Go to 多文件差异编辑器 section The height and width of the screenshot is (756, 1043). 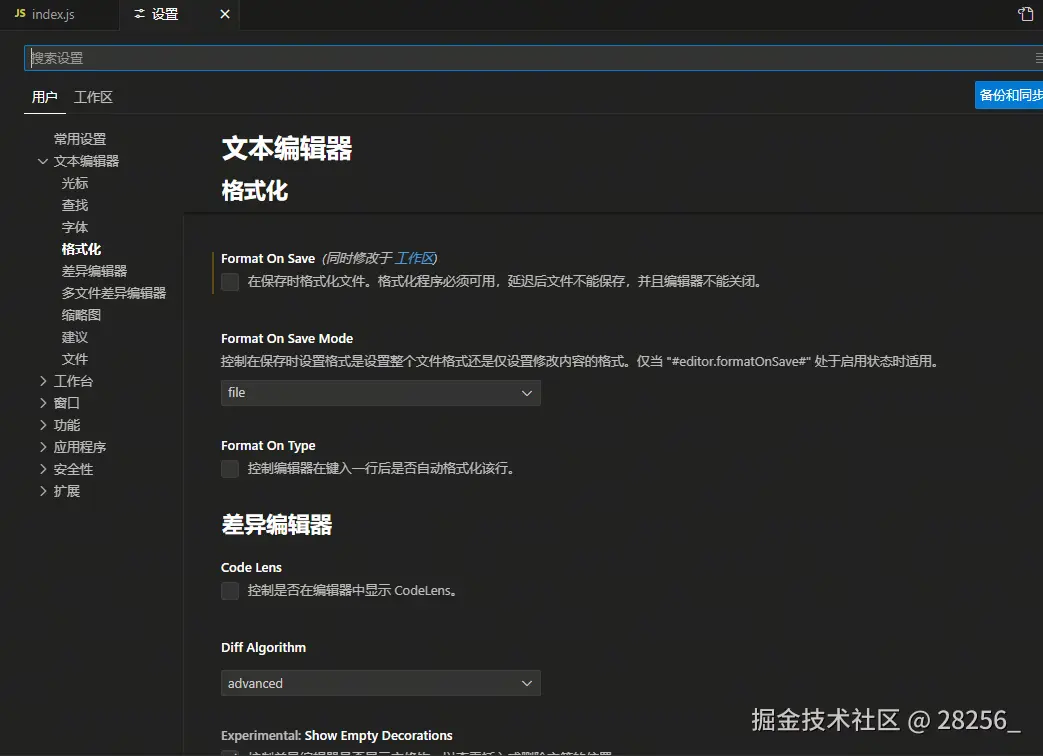(114, 293)
